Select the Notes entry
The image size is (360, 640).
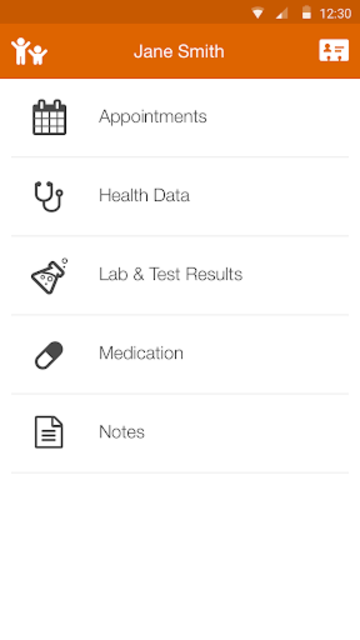coord(122,432)
